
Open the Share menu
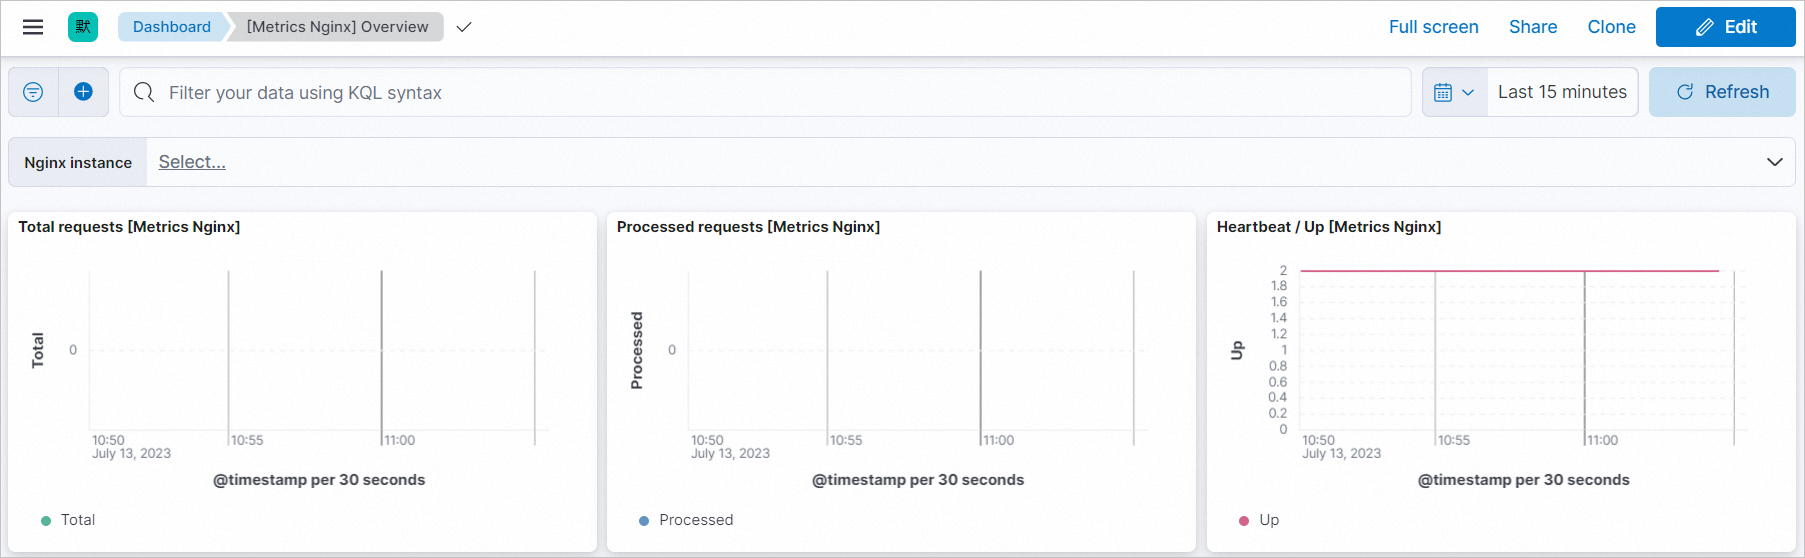coord(1533,27)
